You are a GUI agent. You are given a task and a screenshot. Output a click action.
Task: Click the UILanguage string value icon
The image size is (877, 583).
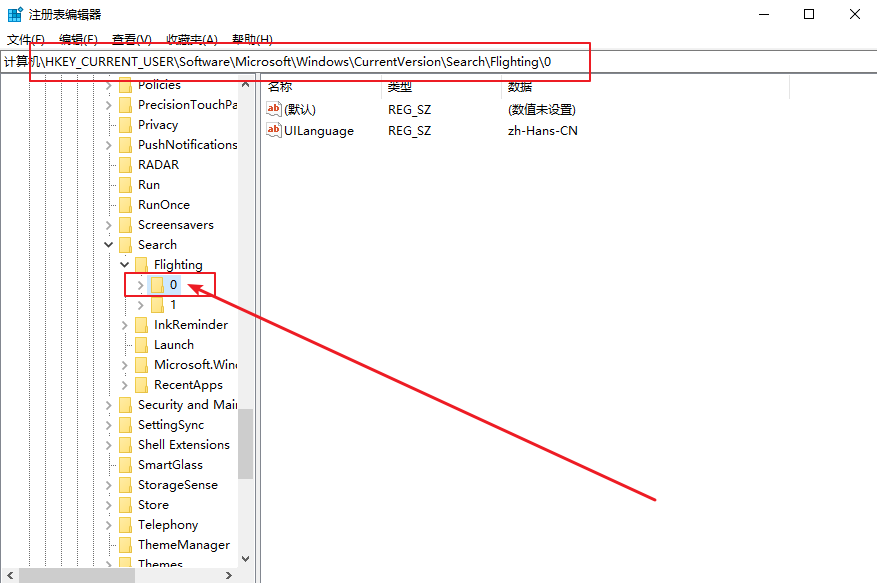(x=274, y=130)
